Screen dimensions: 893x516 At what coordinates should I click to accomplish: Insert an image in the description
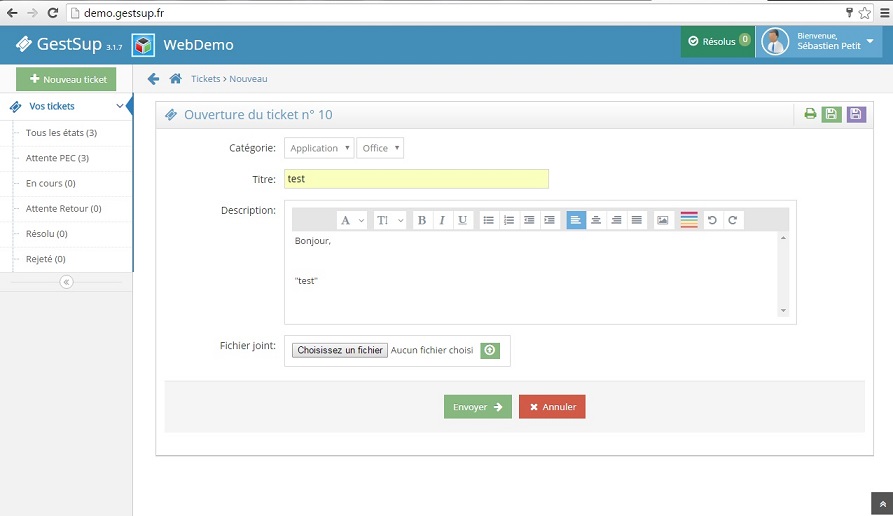pyautogui.click(x=662, y=220)
